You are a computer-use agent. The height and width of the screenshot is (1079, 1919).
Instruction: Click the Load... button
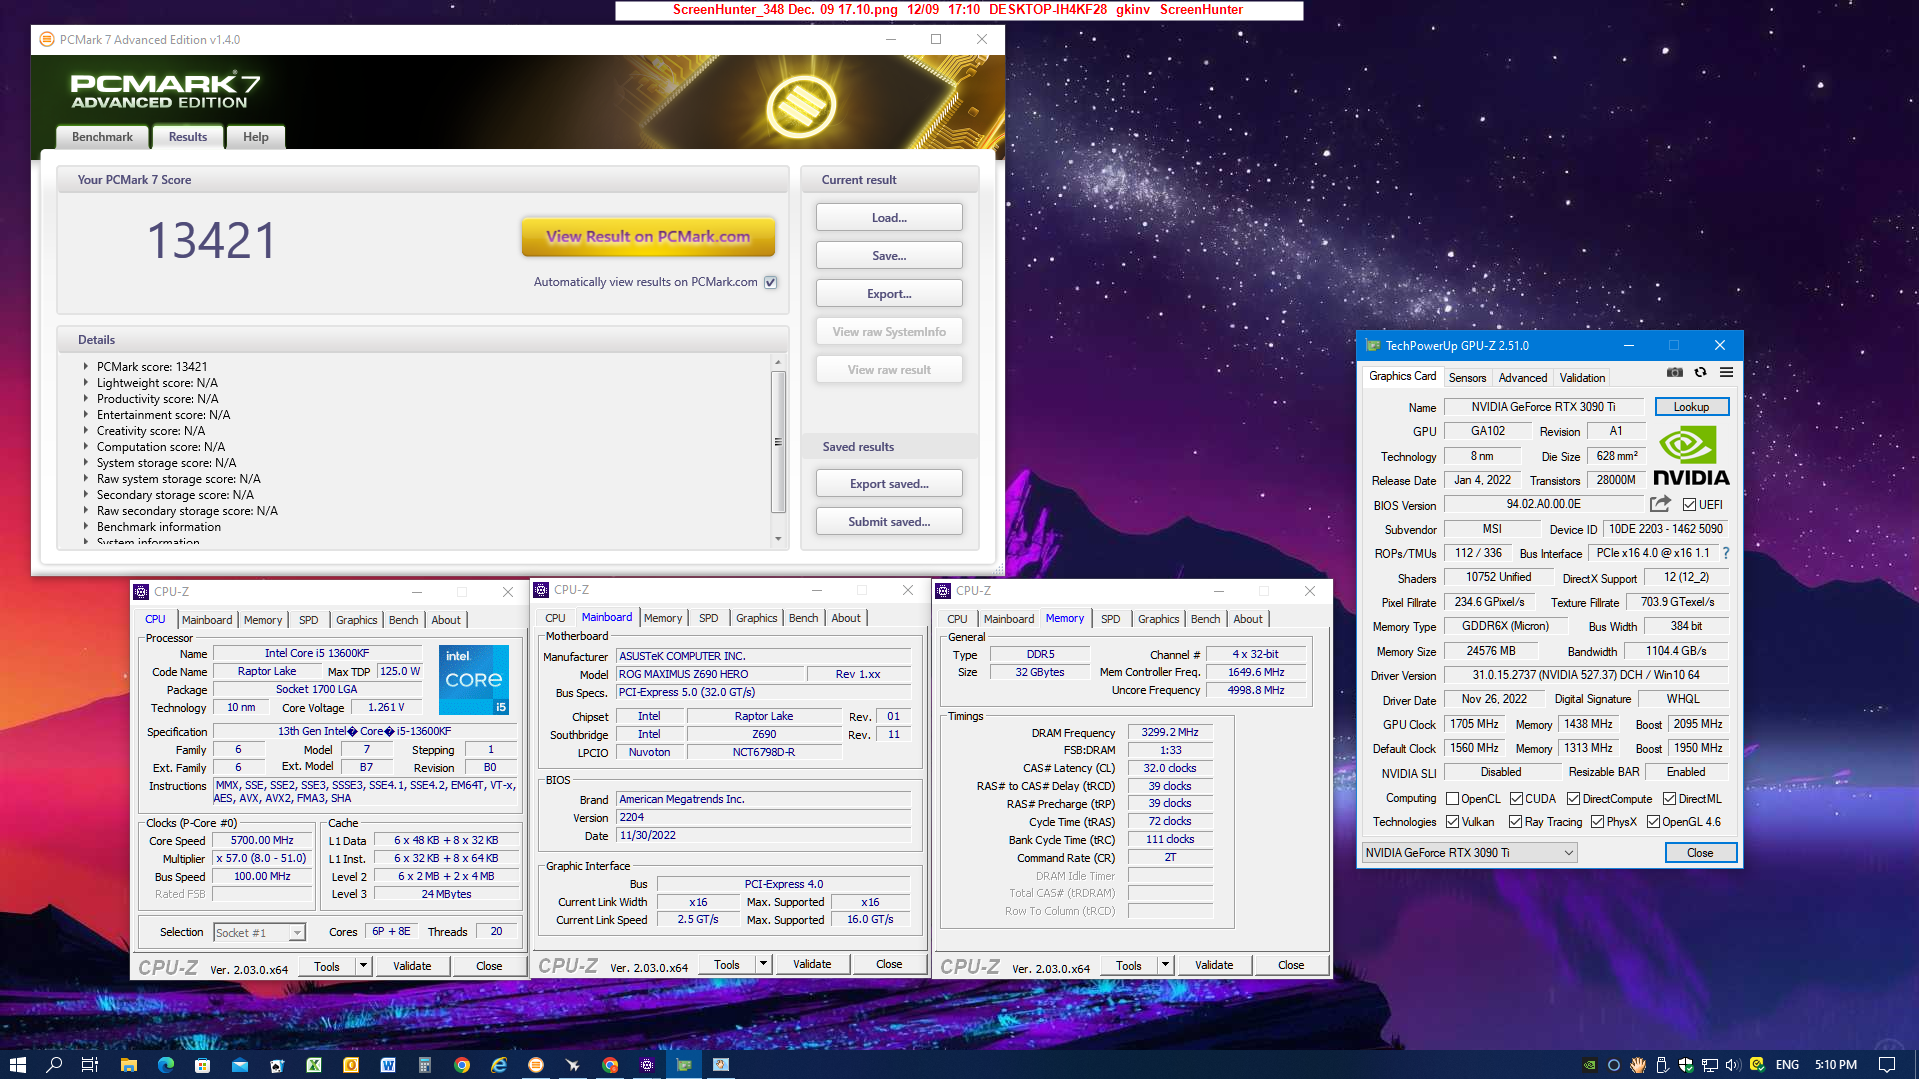point(889,218)
